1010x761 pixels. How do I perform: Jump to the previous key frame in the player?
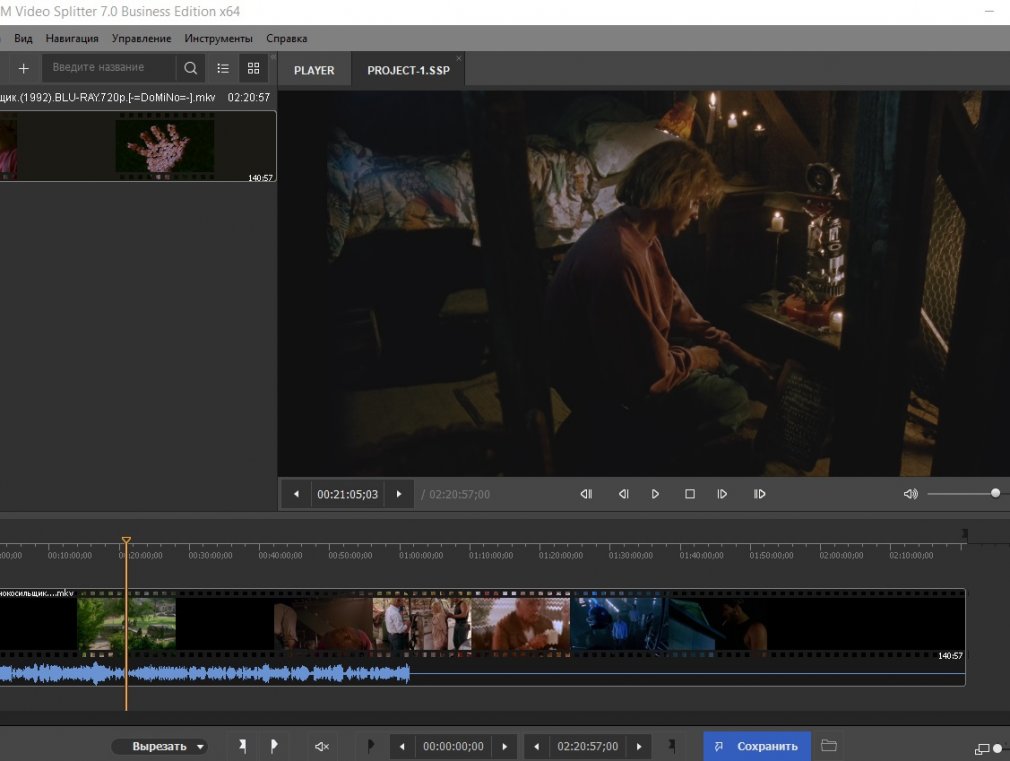586,494
